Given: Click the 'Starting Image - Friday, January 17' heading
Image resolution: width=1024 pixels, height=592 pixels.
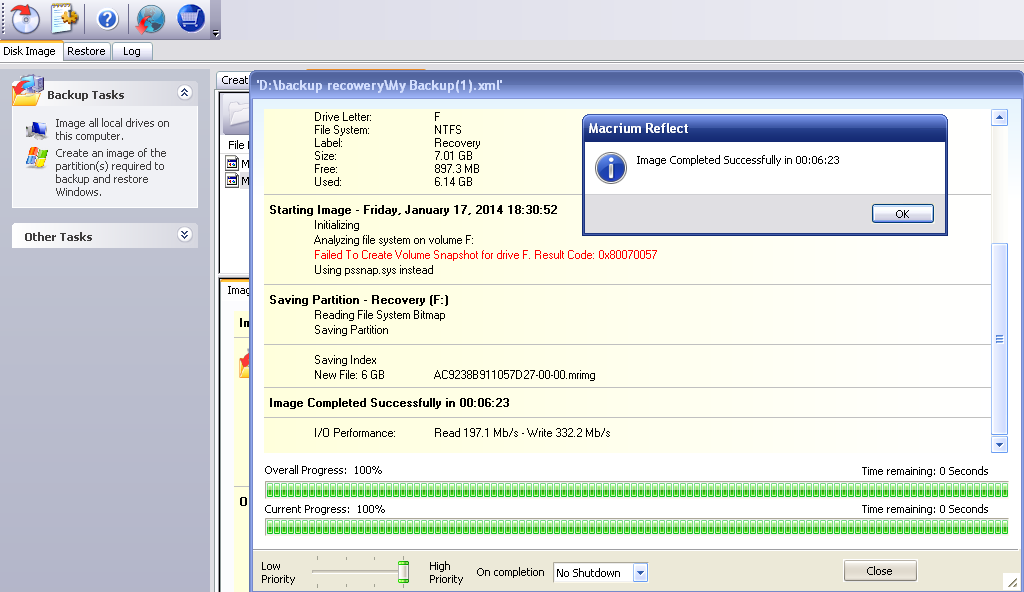Looking at the screenshot, I should (413, 210).
